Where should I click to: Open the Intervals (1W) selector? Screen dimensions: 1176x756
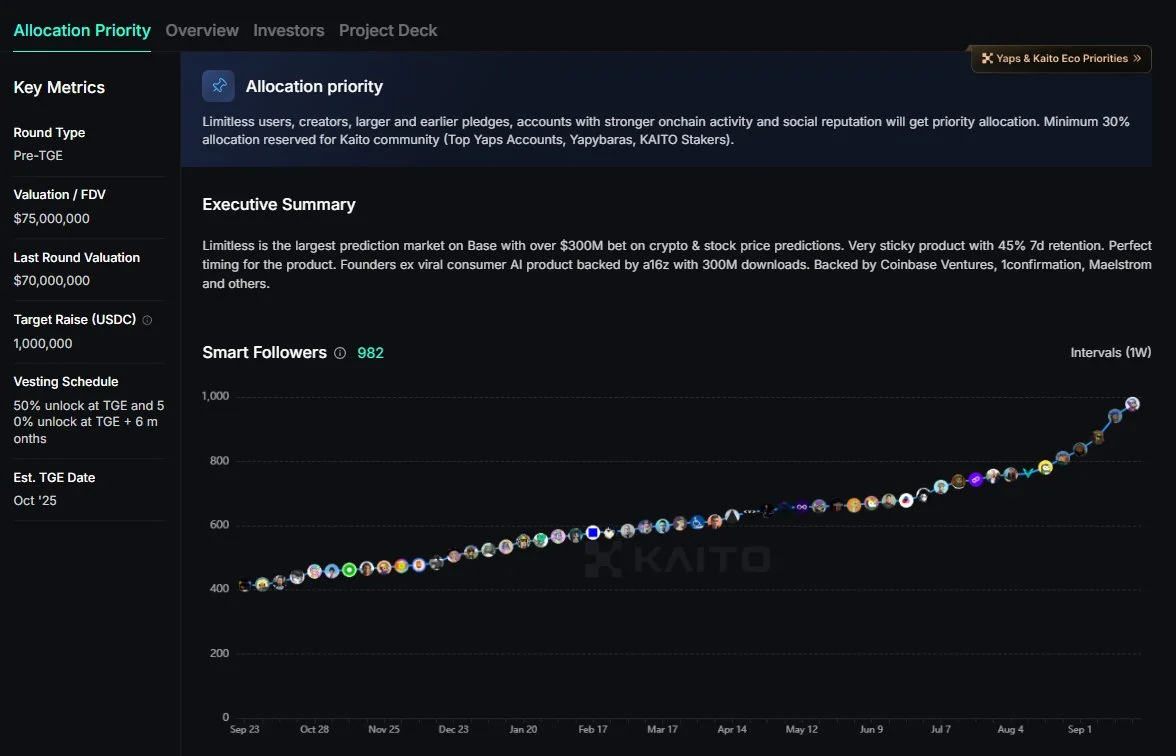tap(1110, 353)
